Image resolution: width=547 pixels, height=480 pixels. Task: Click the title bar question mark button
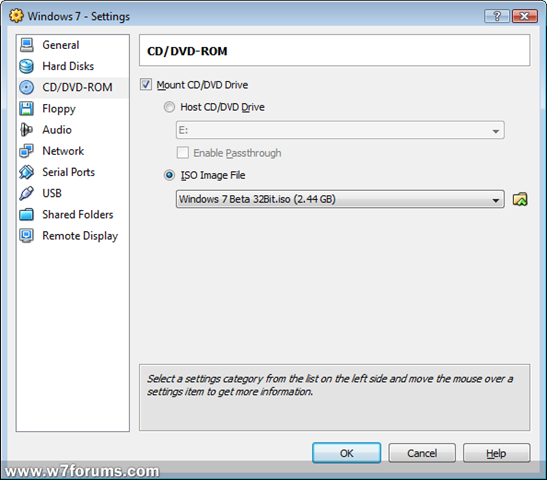[497, 16]
